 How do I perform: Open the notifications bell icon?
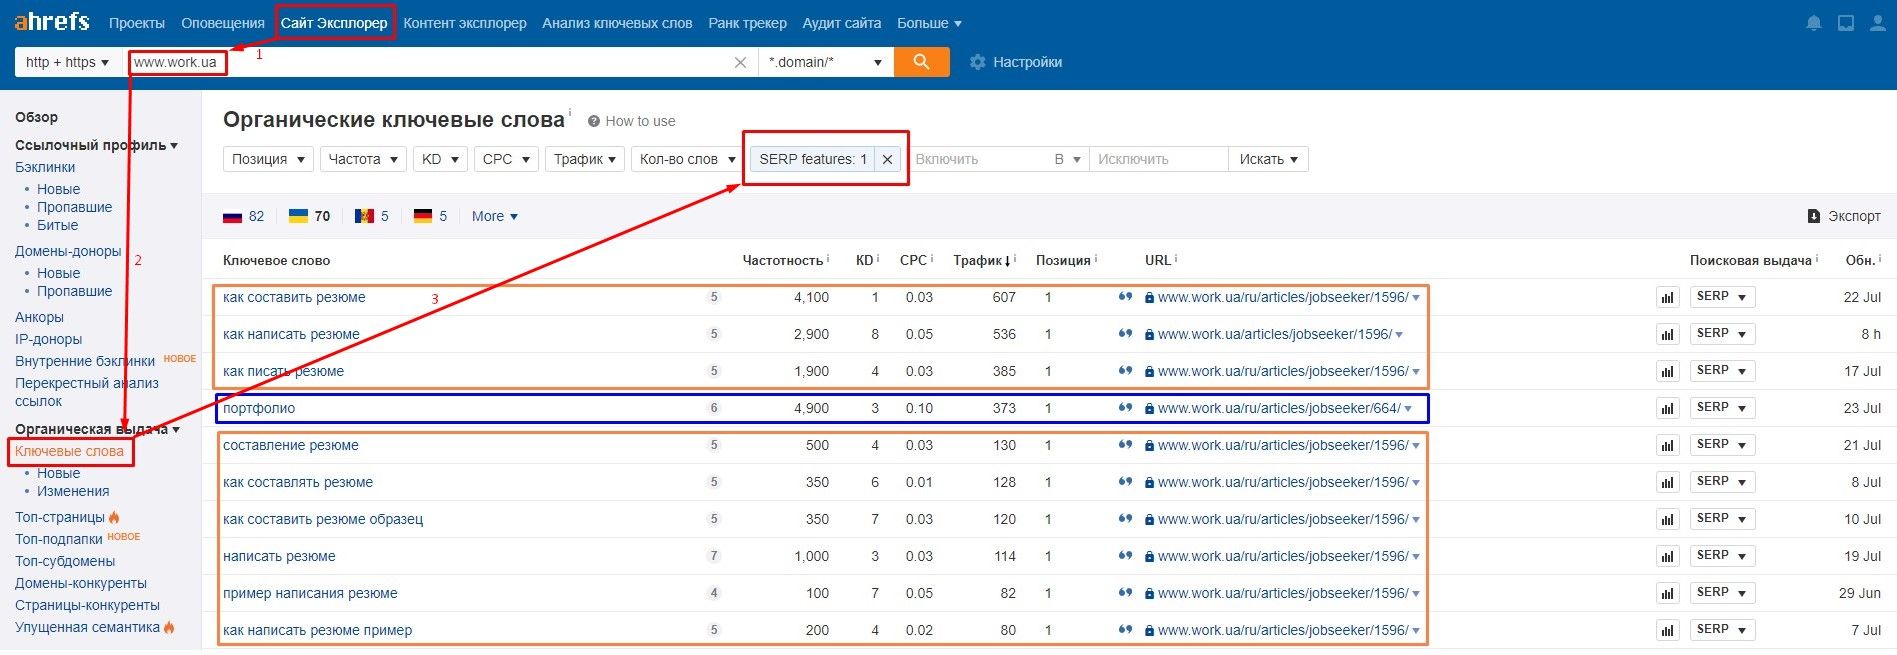pyautogui.click(x=1814, y=23)
